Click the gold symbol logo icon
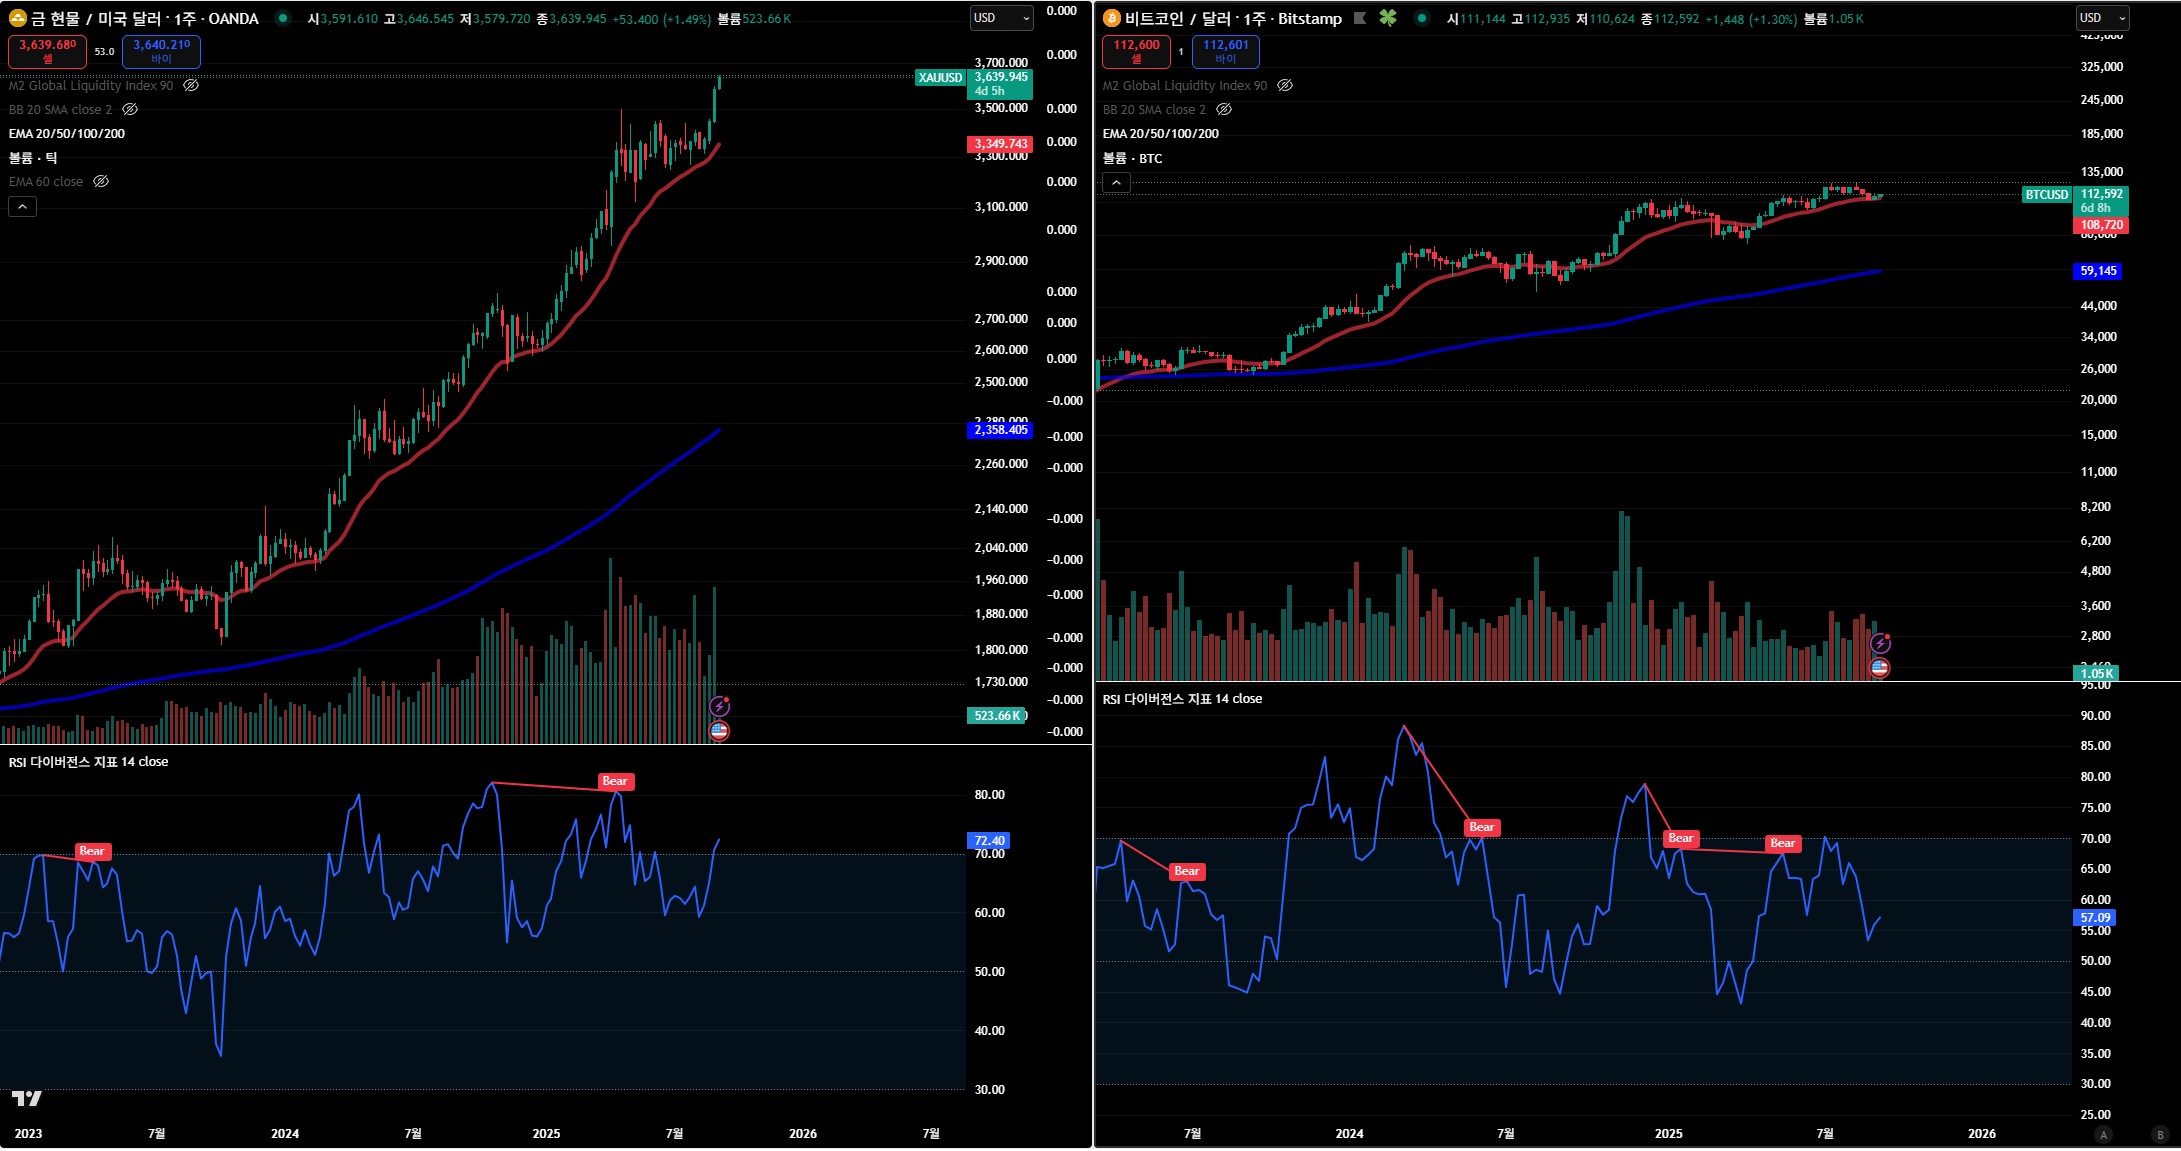This screenshot has width=2181, height=1151. (17, 18)
